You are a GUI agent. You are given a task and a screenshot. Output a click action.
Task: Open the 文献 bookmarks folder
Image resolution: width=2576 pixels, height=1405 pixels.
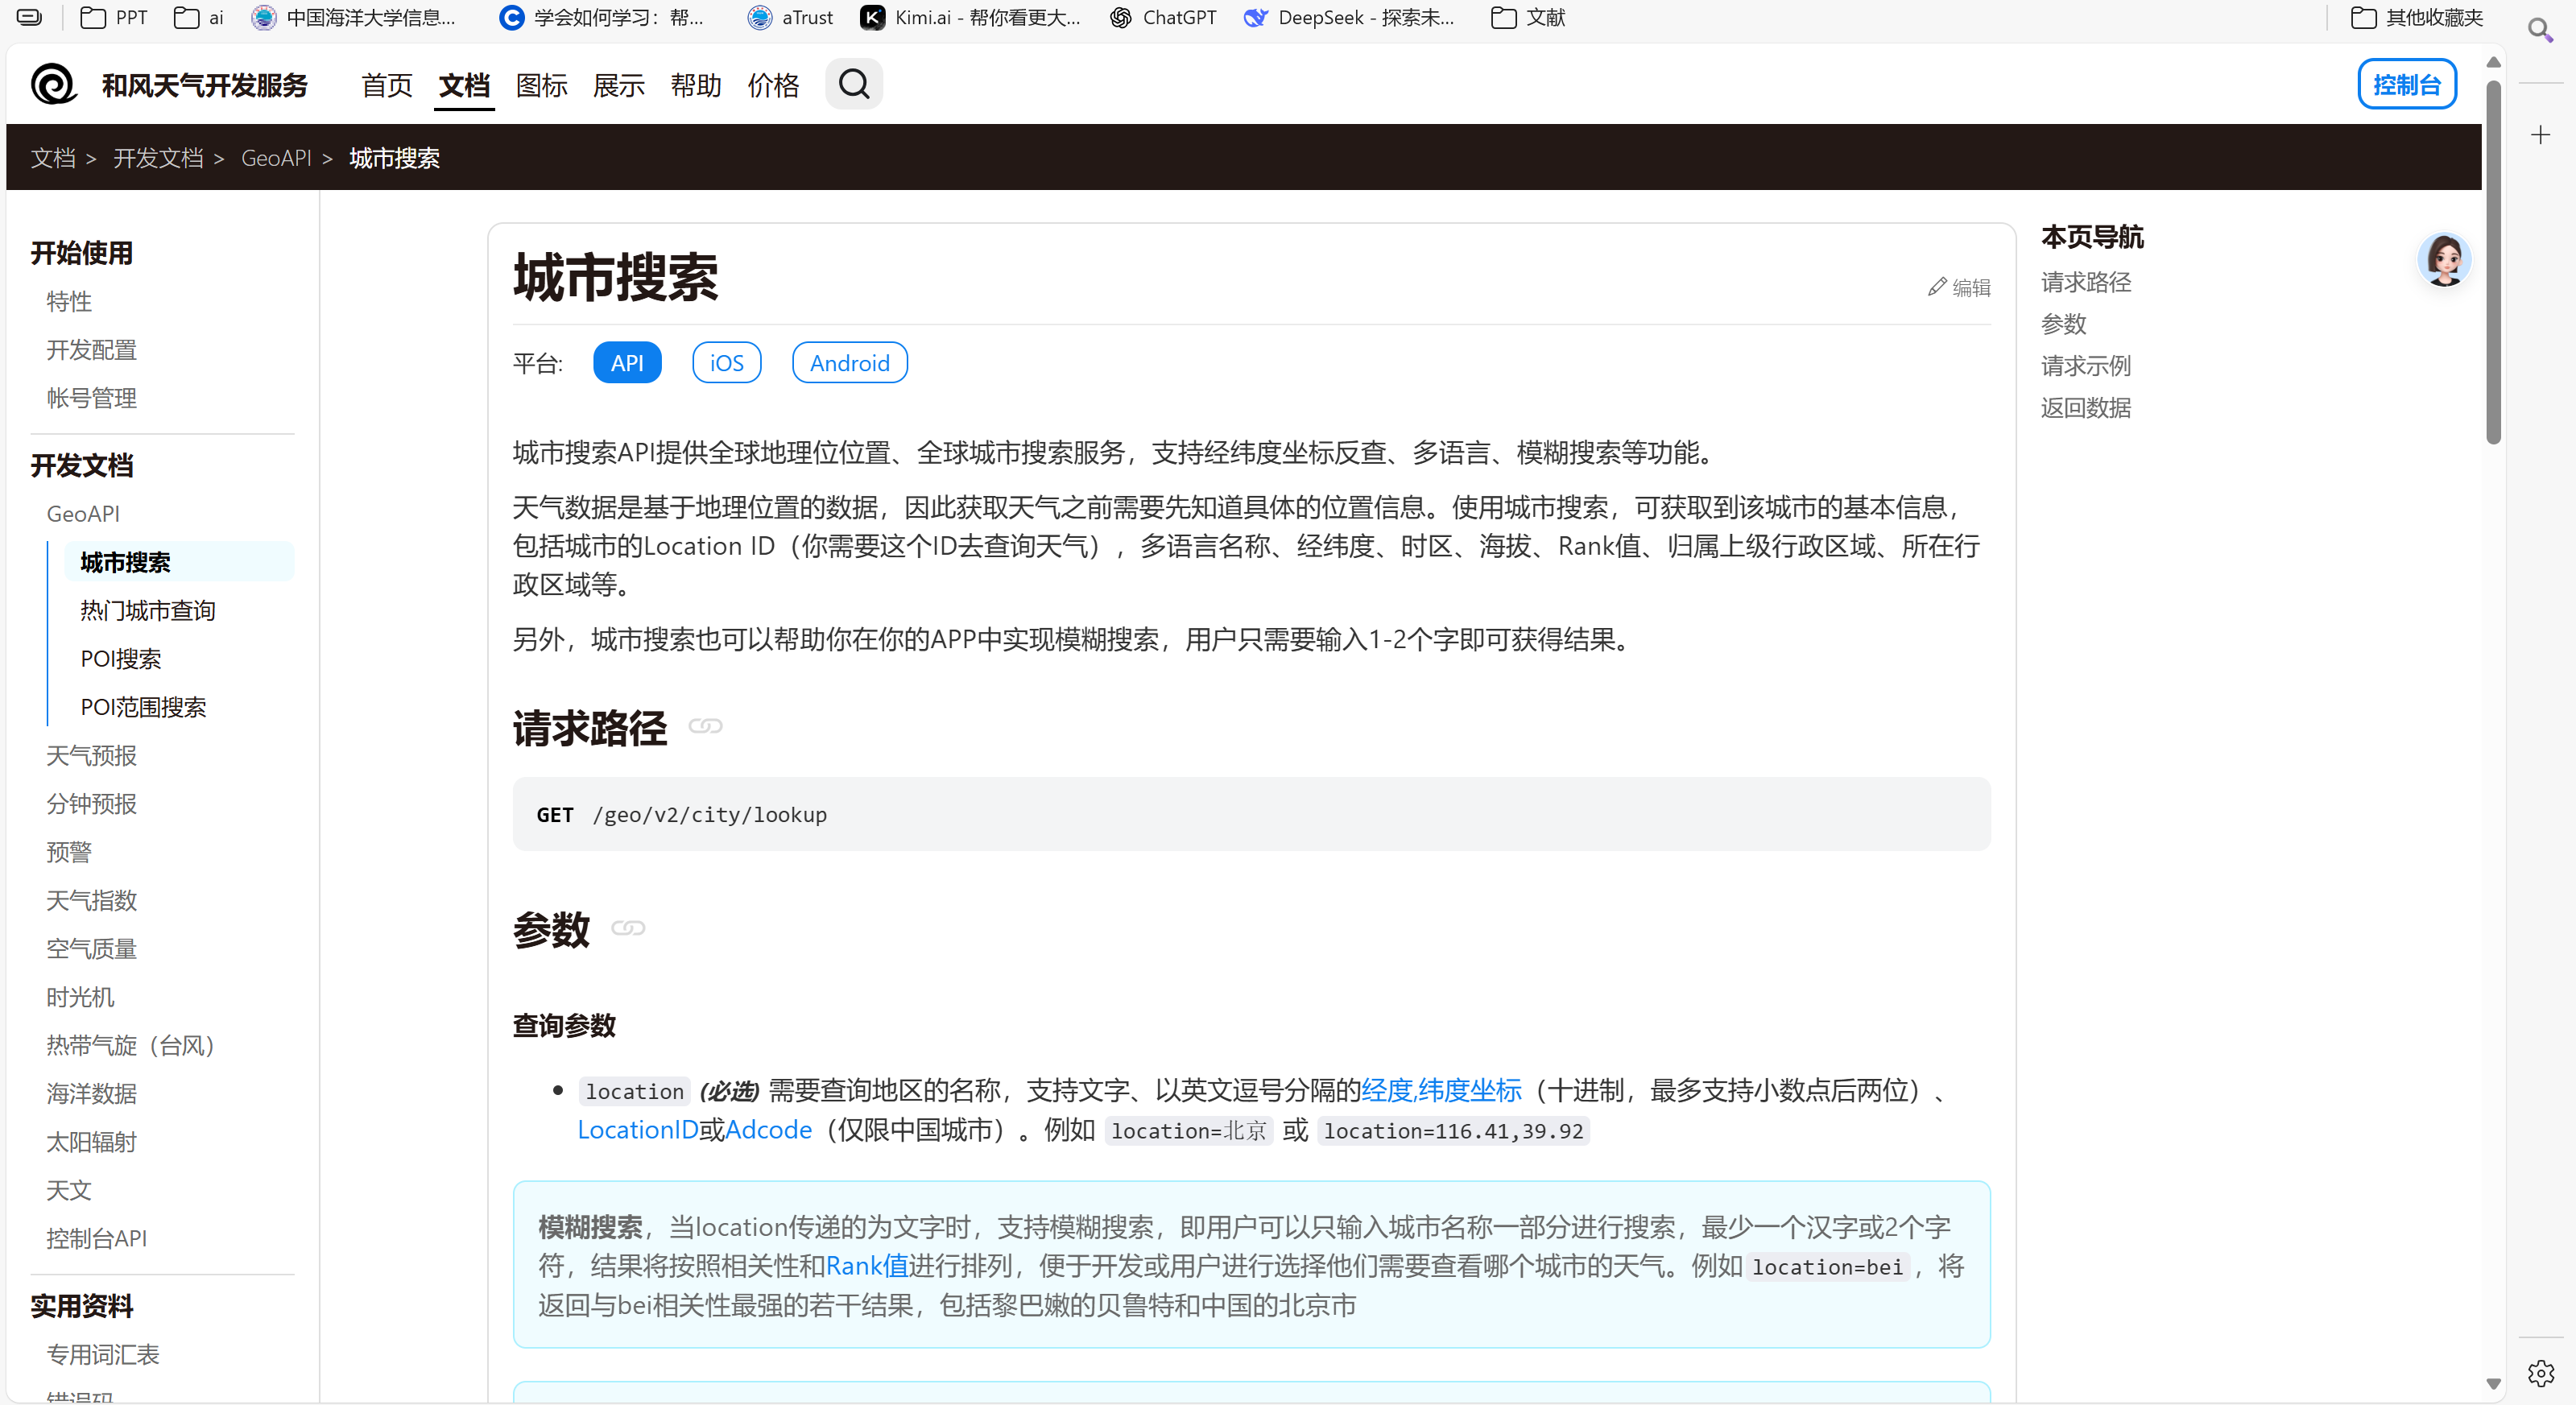1528,17
